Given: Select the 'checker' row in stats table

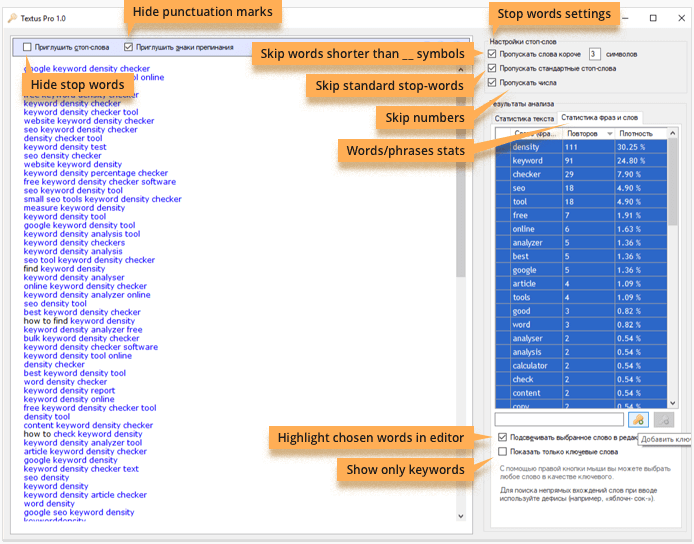Looking at the screenshot, I should coord(581,174).
